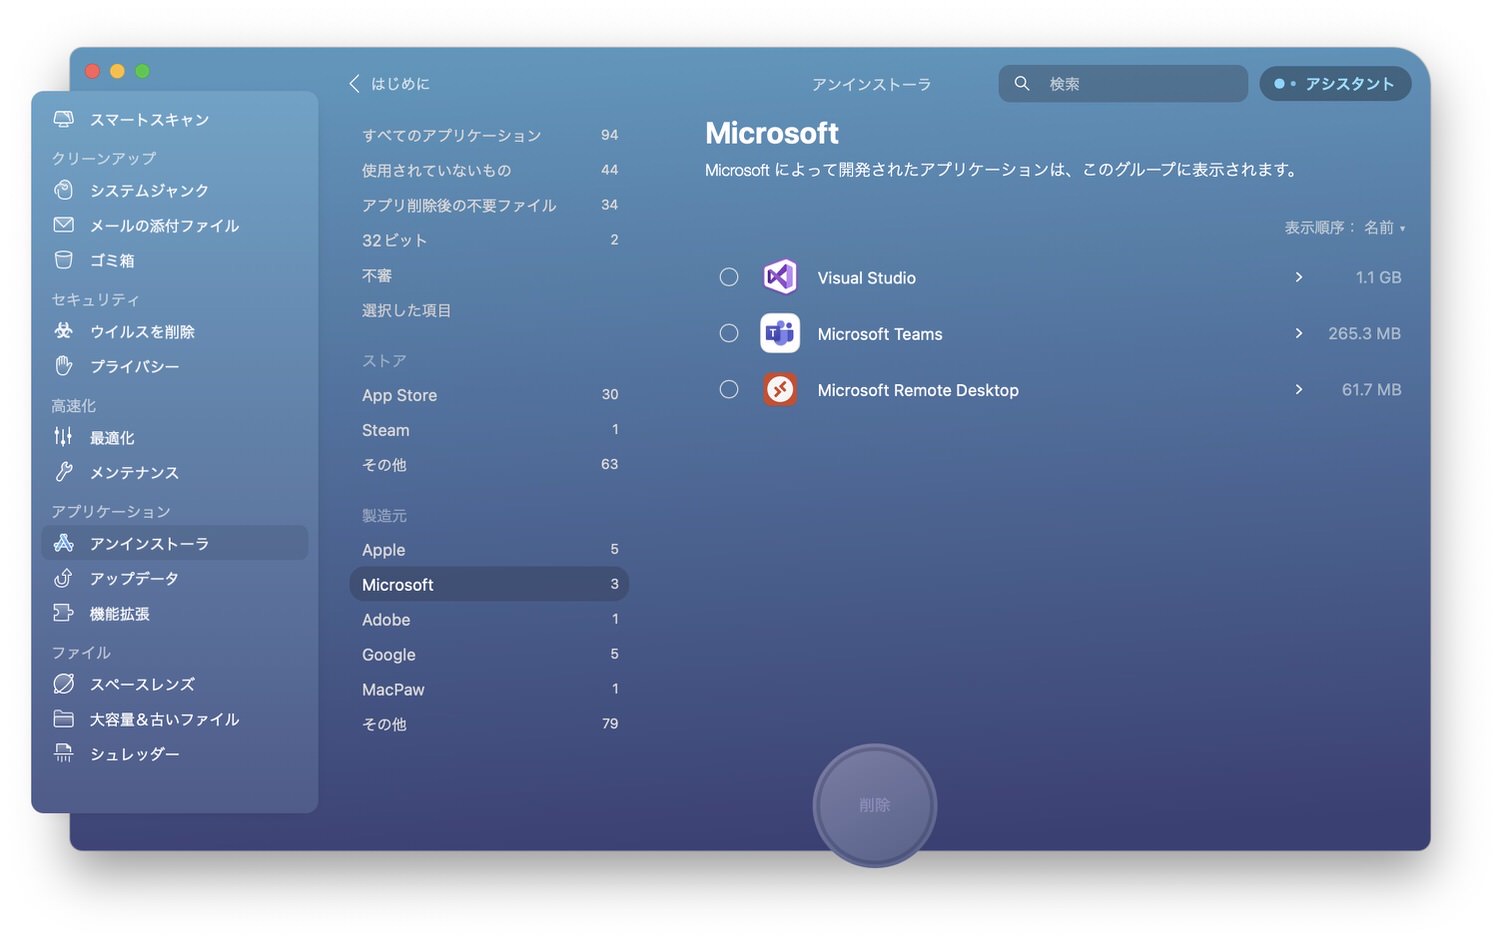
Task: Expand Microsoft Remote Desktop details chevron
Action: tap(1299, 389)
